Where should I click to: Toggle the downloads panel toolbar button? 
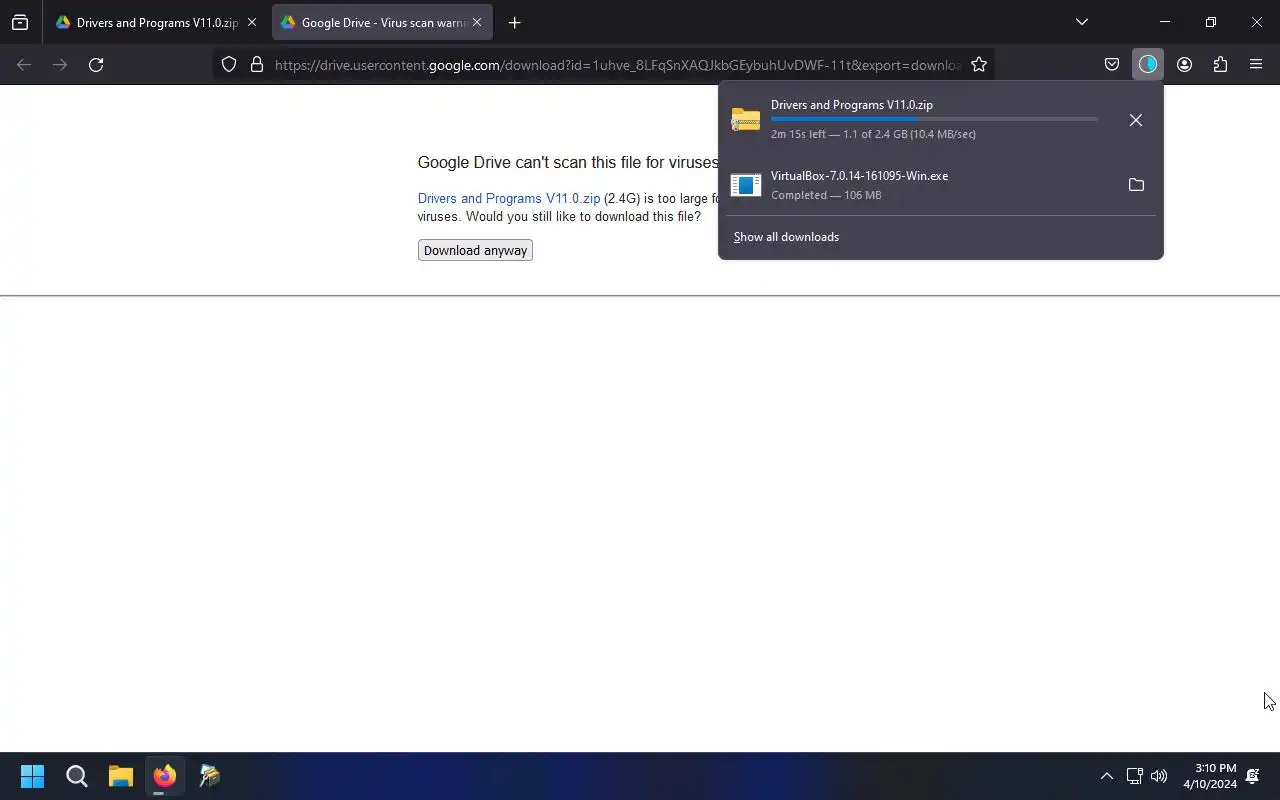[x=1147, y=64]
